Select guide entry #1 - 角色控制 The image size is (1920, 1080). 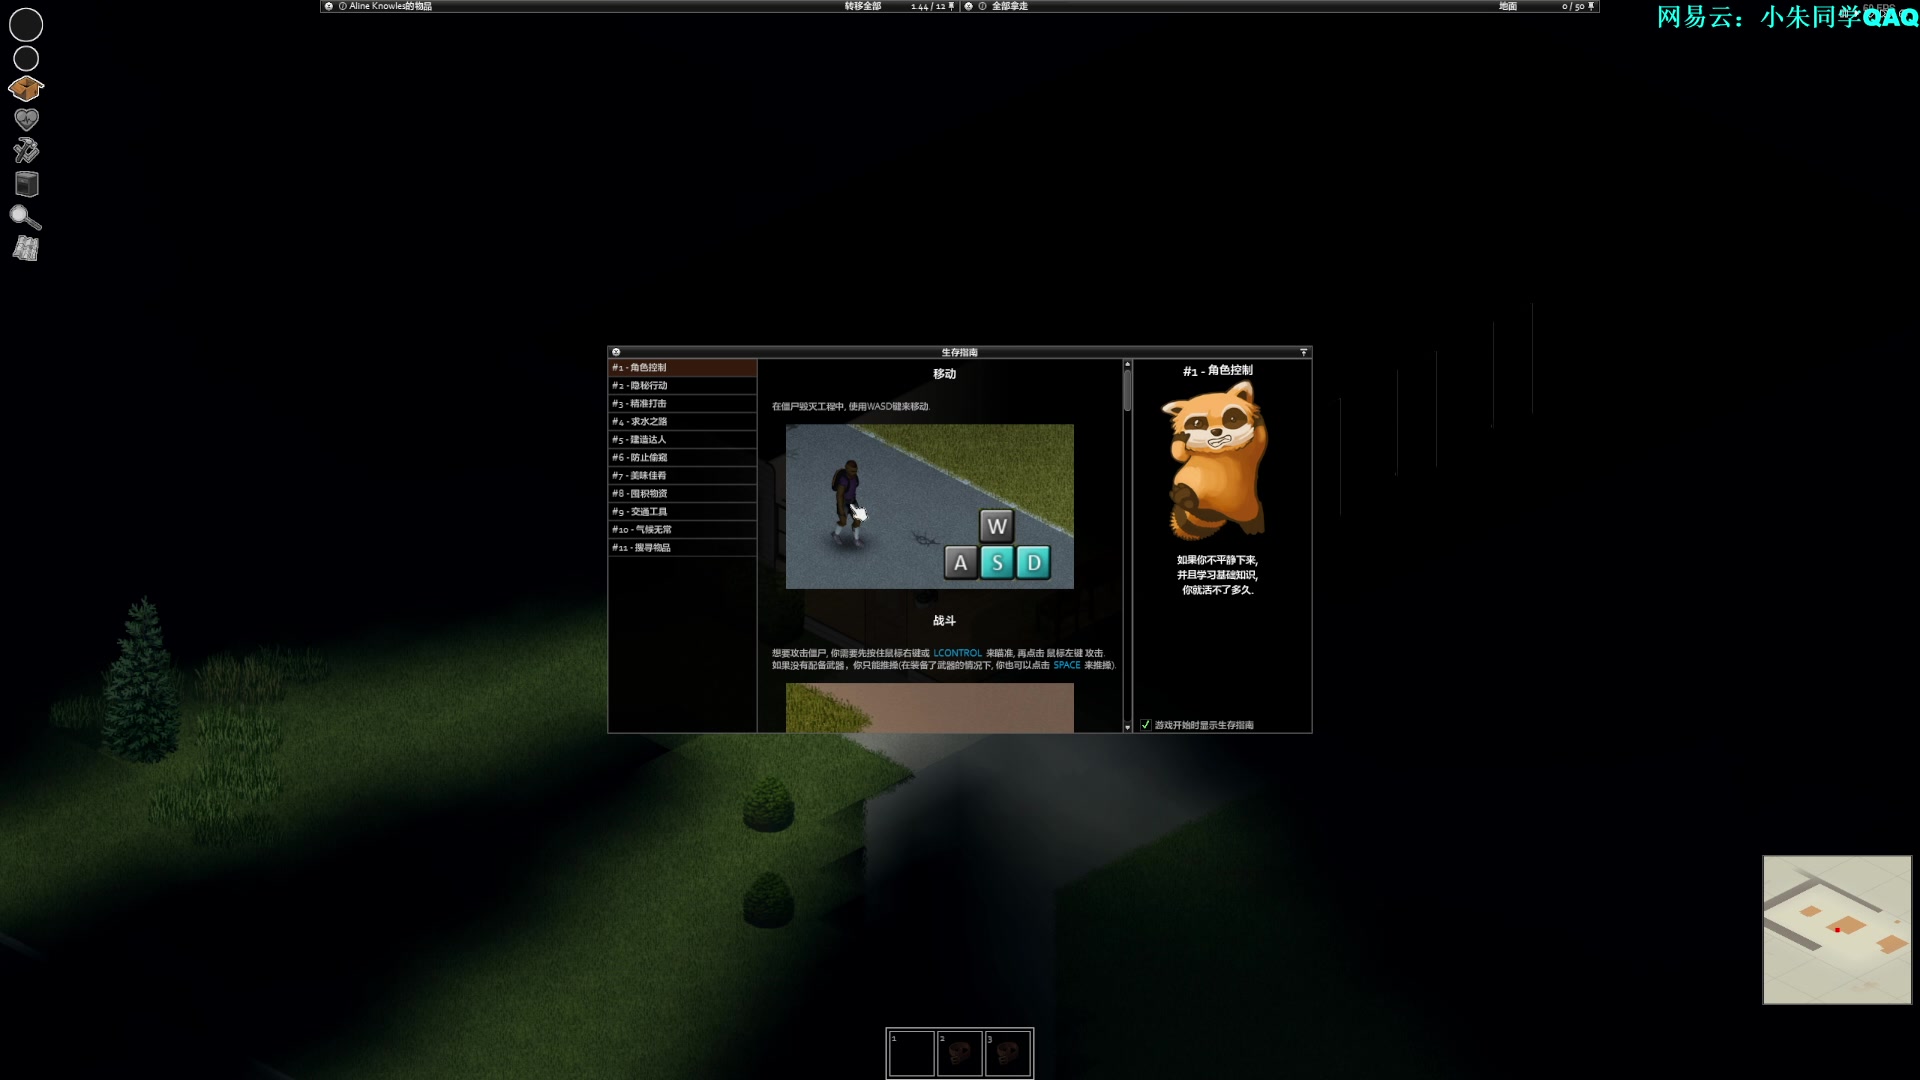coord(682,367)
